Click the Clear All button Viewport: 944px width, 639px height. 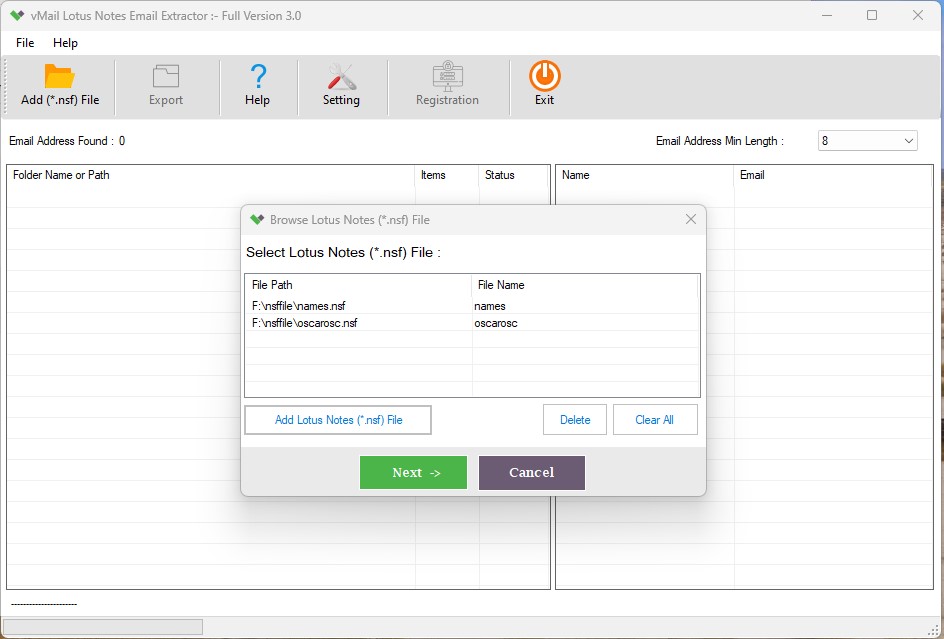pos(654,420)
